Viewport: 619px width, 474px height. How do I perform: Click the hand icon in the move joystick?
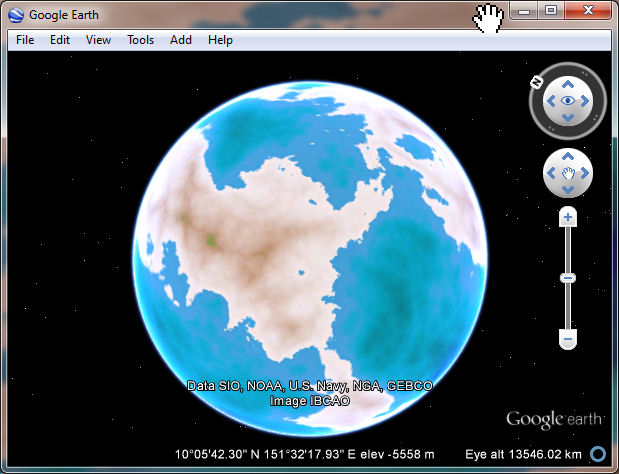point(568,173)
